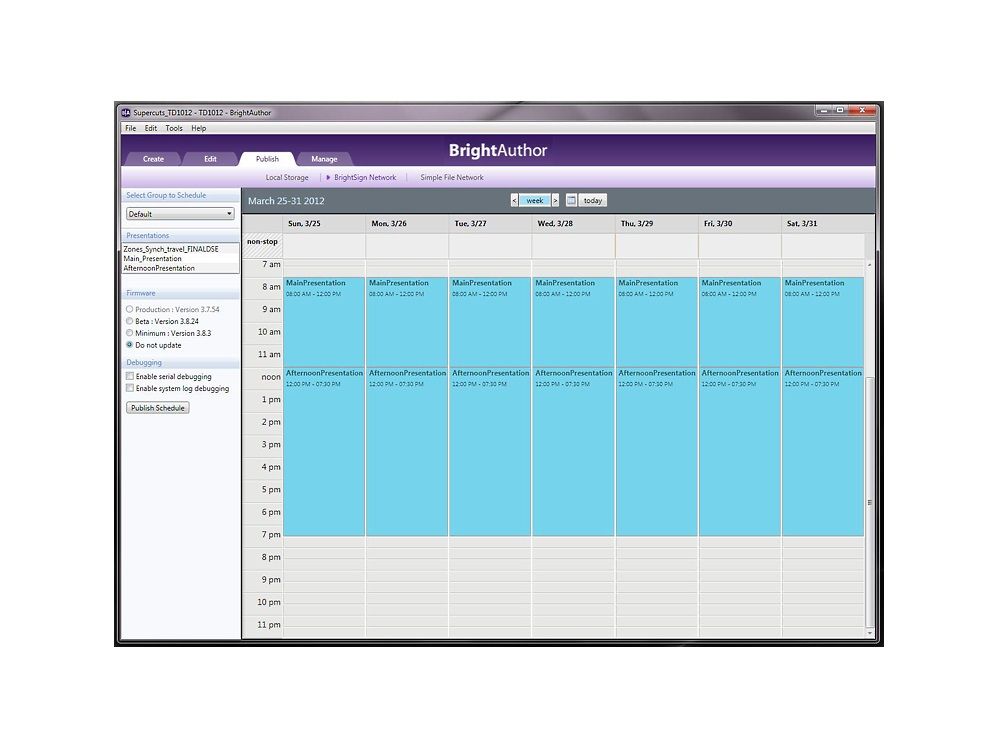Click the Sat, 3/31 day header

(x=823, y=223)
